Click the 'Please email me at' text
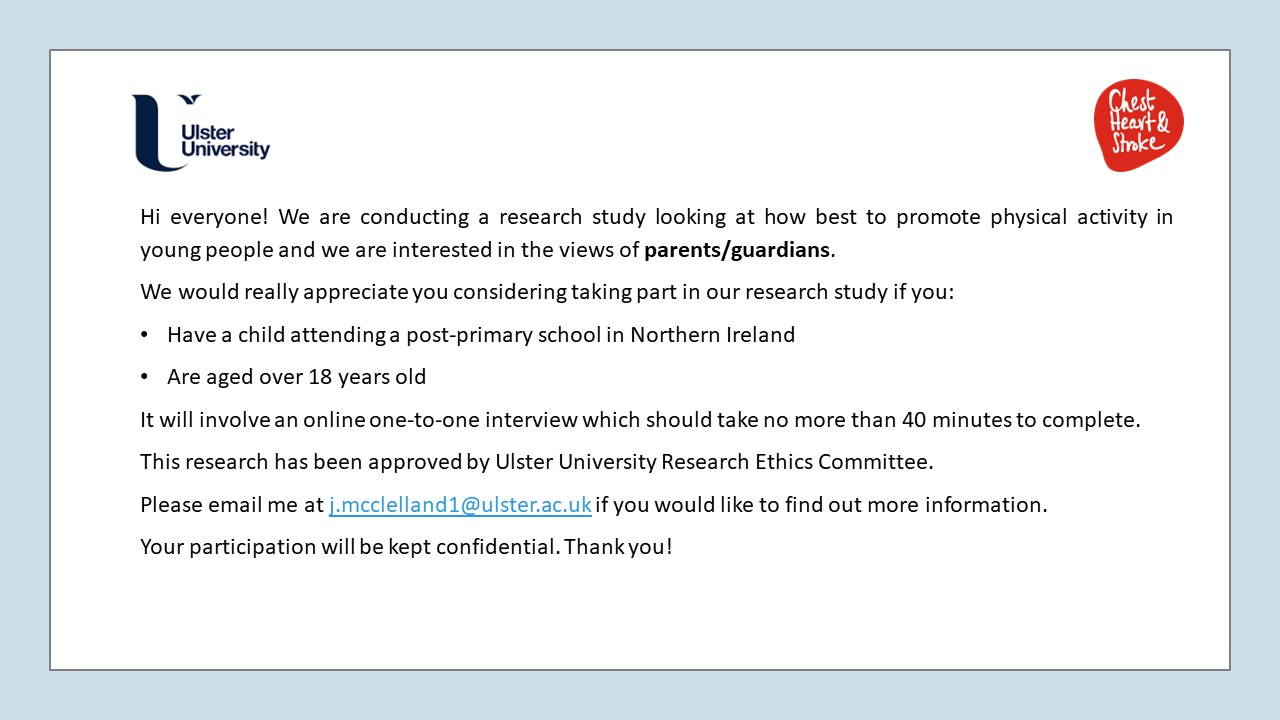This screenshot has width=1280, height=720. coord(232,505)
